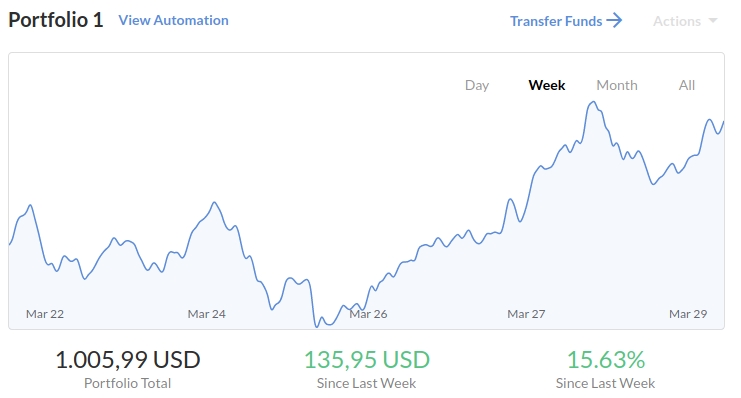Click the chart's lowest dip point

[317, 326]
